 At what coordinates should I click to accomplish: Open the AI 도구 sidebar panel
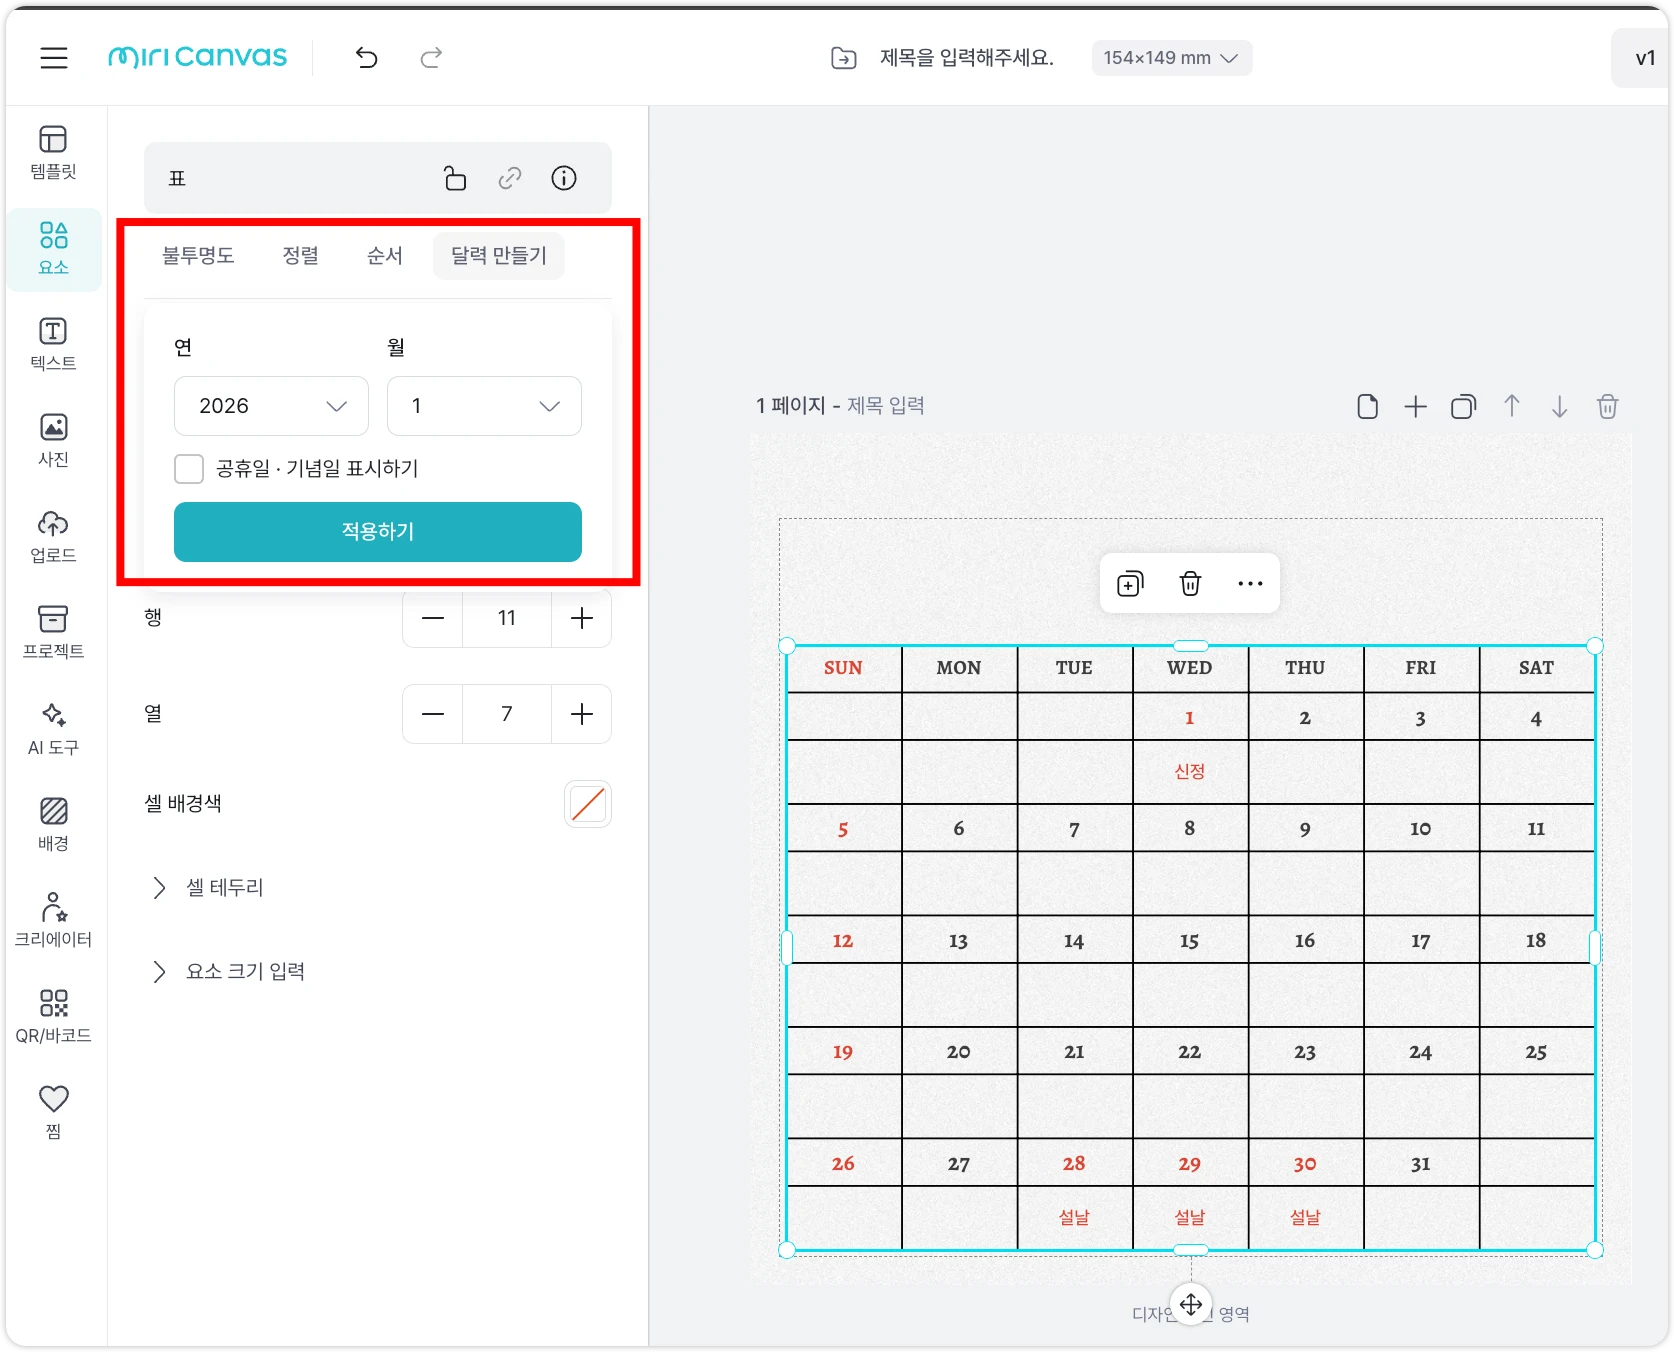[x=54, y=728]
